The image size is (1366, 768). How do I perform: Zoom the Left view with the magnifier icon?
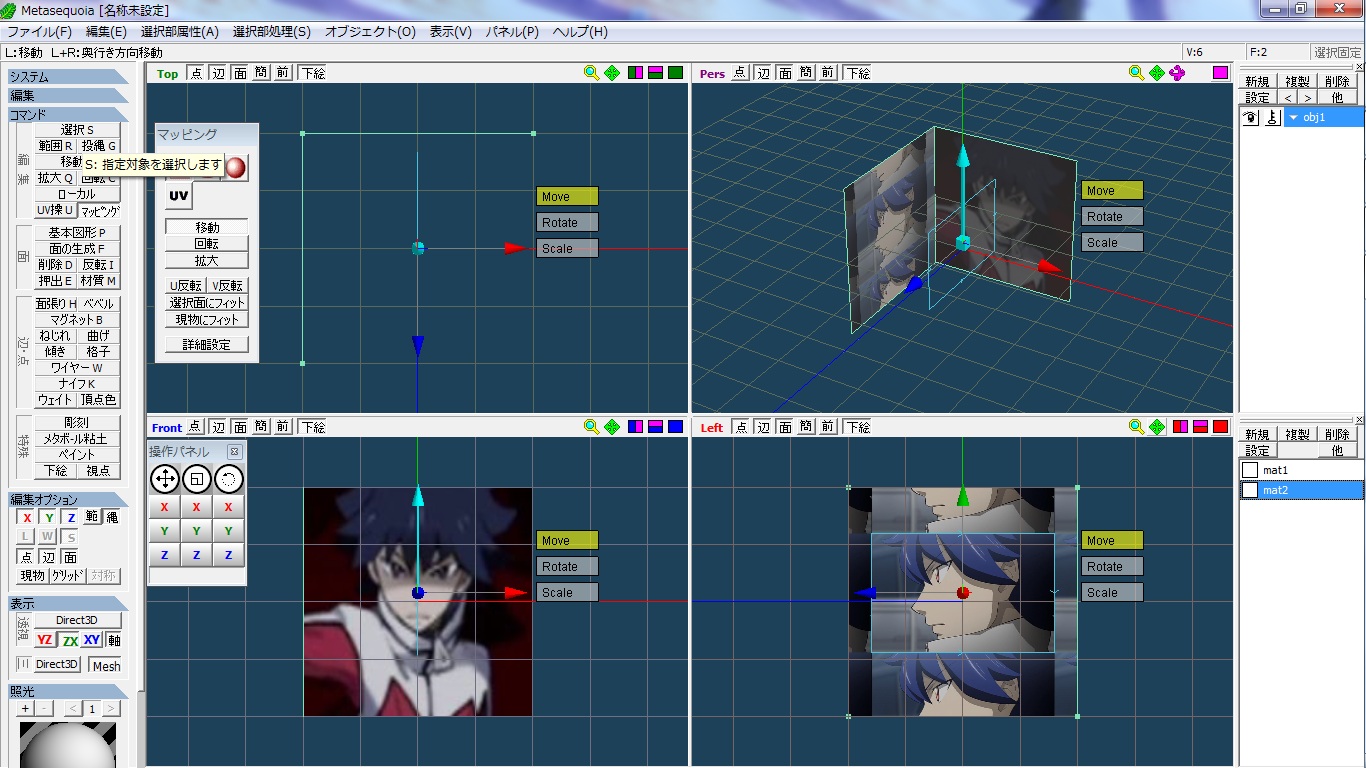pos(1136,427)
